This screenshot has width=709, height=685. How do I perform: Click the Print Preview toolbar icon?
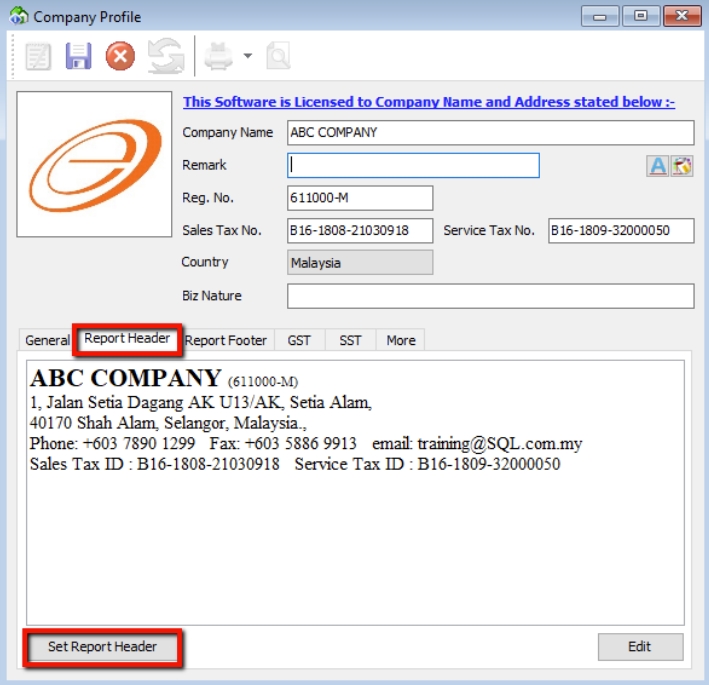click(278, 56)
